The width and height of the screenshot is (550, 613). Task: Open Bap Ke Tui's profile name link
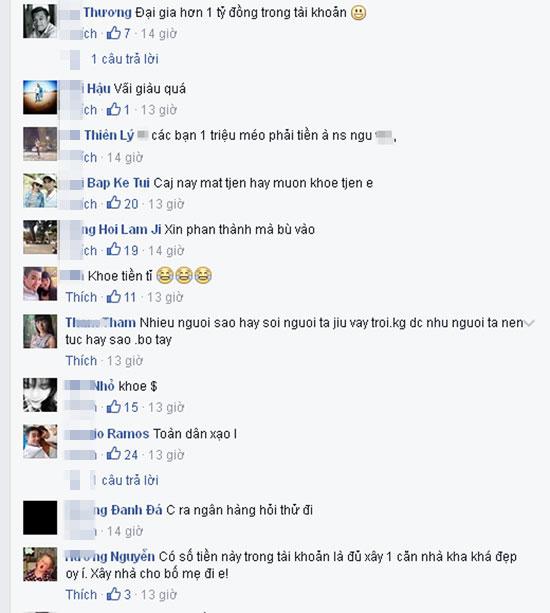[x=118, y=183]
